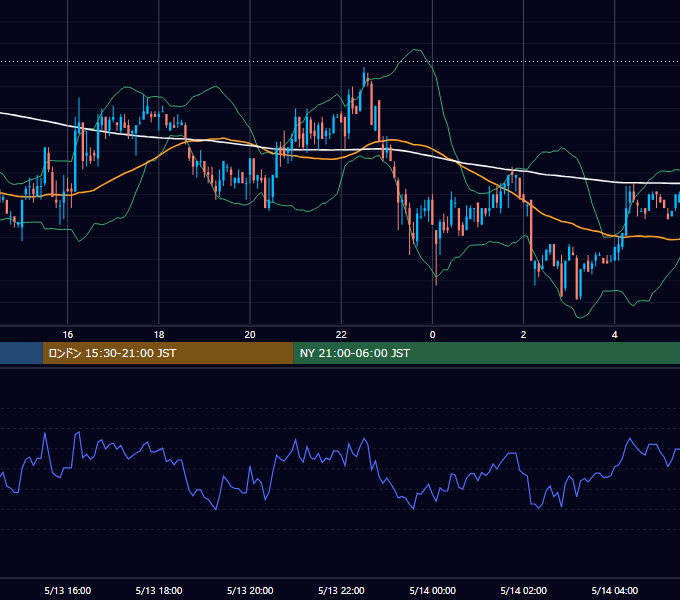The image size is (680, 600).
Task: Click the '5/13 20:00' date label
Action: 250,590
